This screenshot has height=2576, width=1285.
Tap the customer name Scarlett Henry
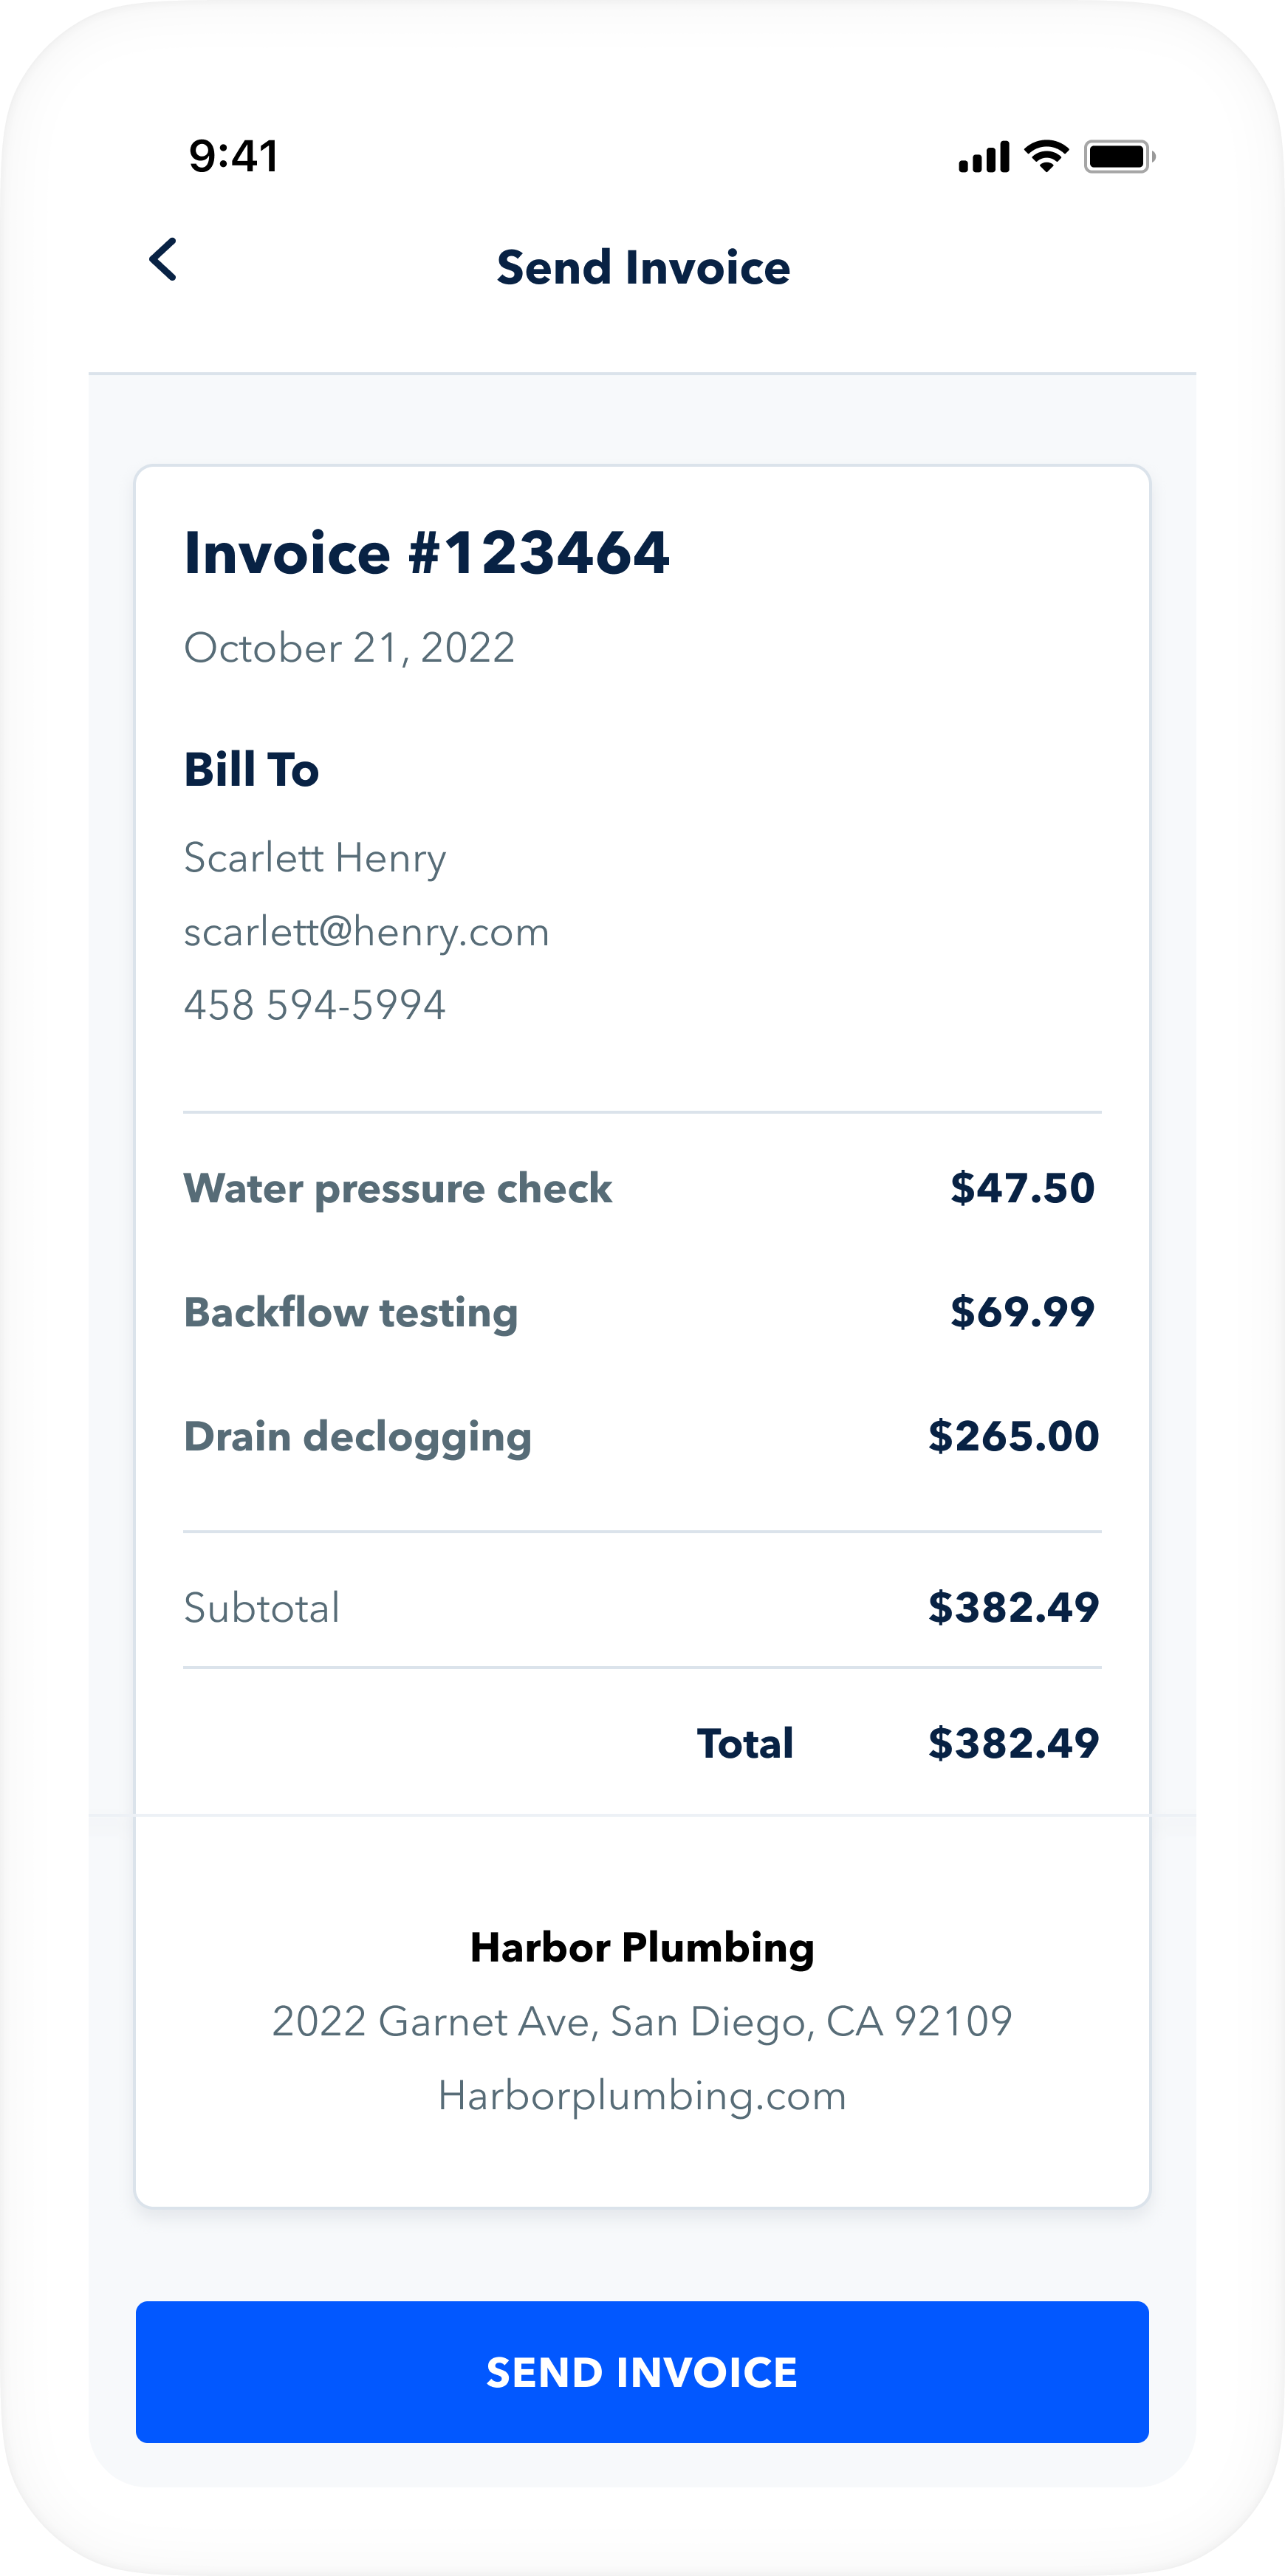(315, 858)
